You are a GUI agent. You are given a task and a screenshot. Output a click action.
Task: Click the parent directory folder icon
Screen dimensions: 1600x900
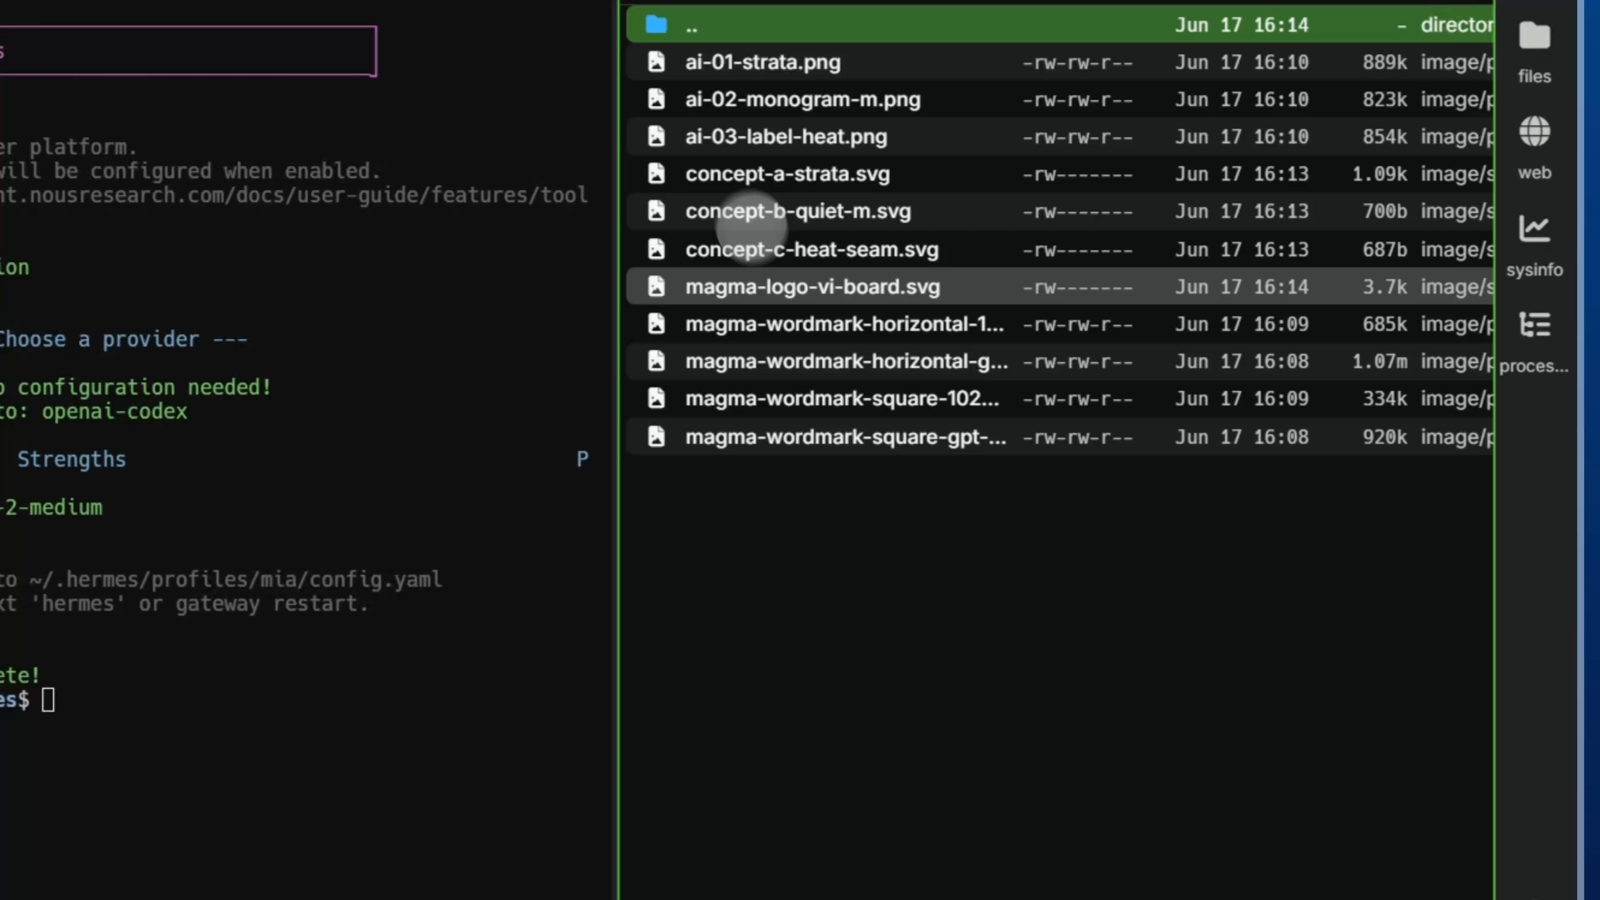pos(656,24)
